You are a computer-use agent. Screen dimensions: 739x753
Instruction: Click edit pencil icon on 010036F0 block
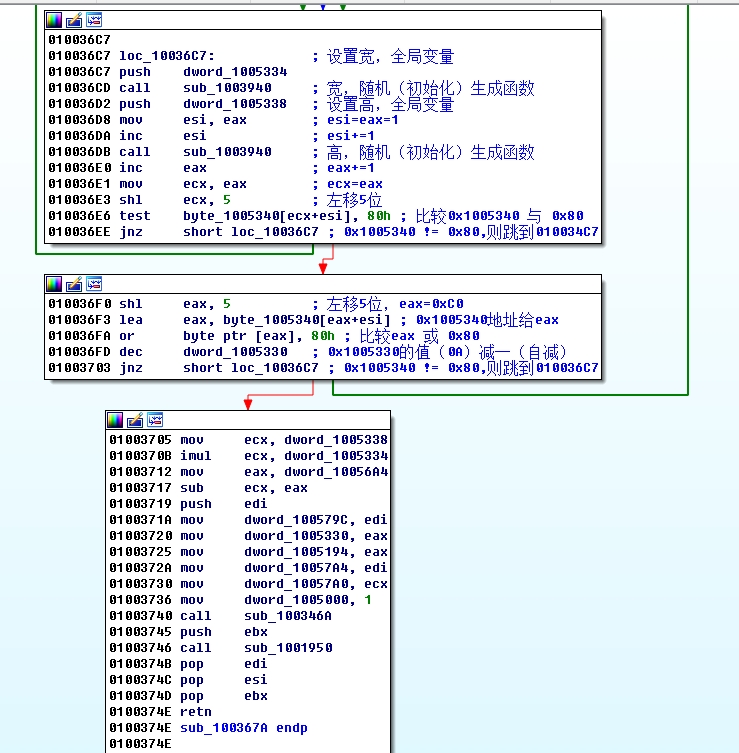point(74,284)
